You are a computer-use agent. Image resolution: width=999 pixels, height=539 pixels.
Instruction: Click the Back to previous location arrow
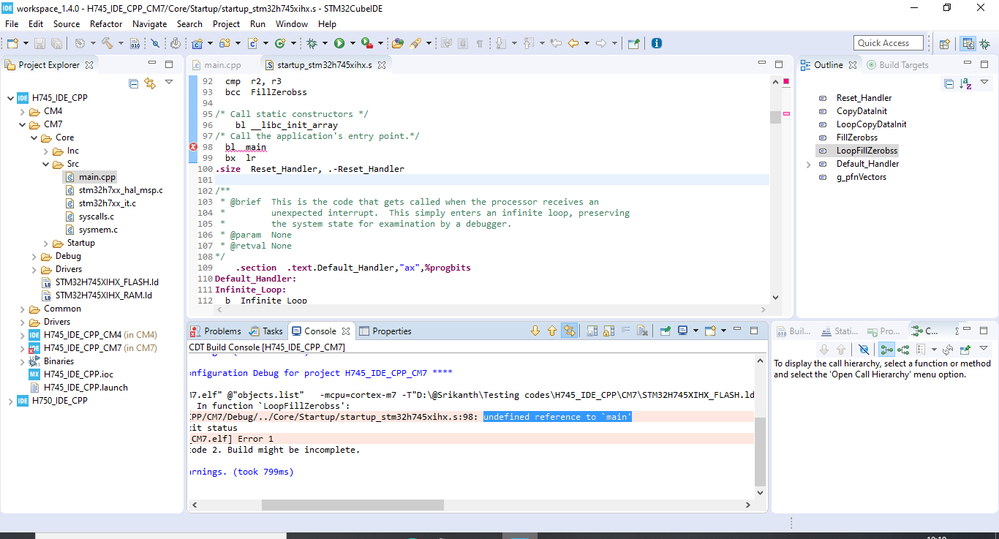573,43
